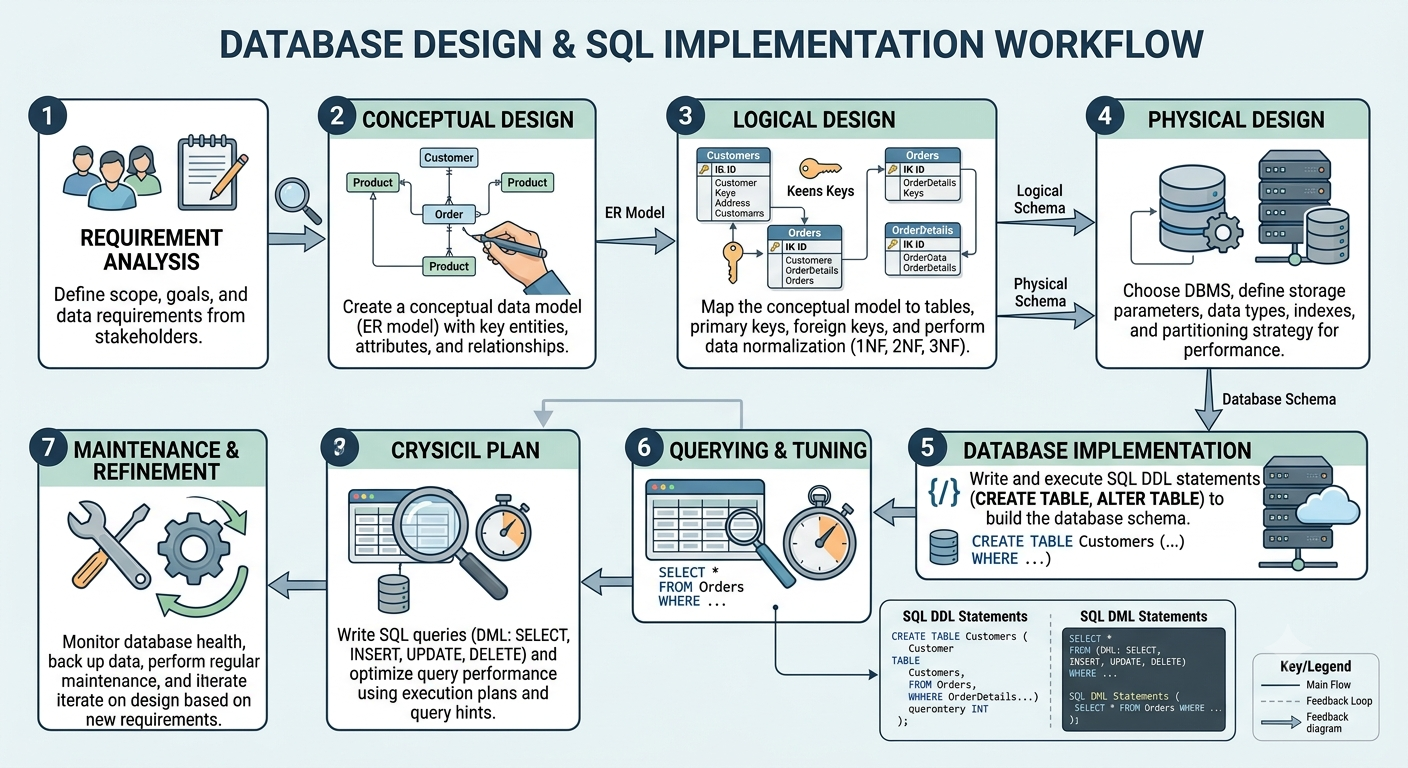Click the Customers table in Logical Design

click(733, 185)
